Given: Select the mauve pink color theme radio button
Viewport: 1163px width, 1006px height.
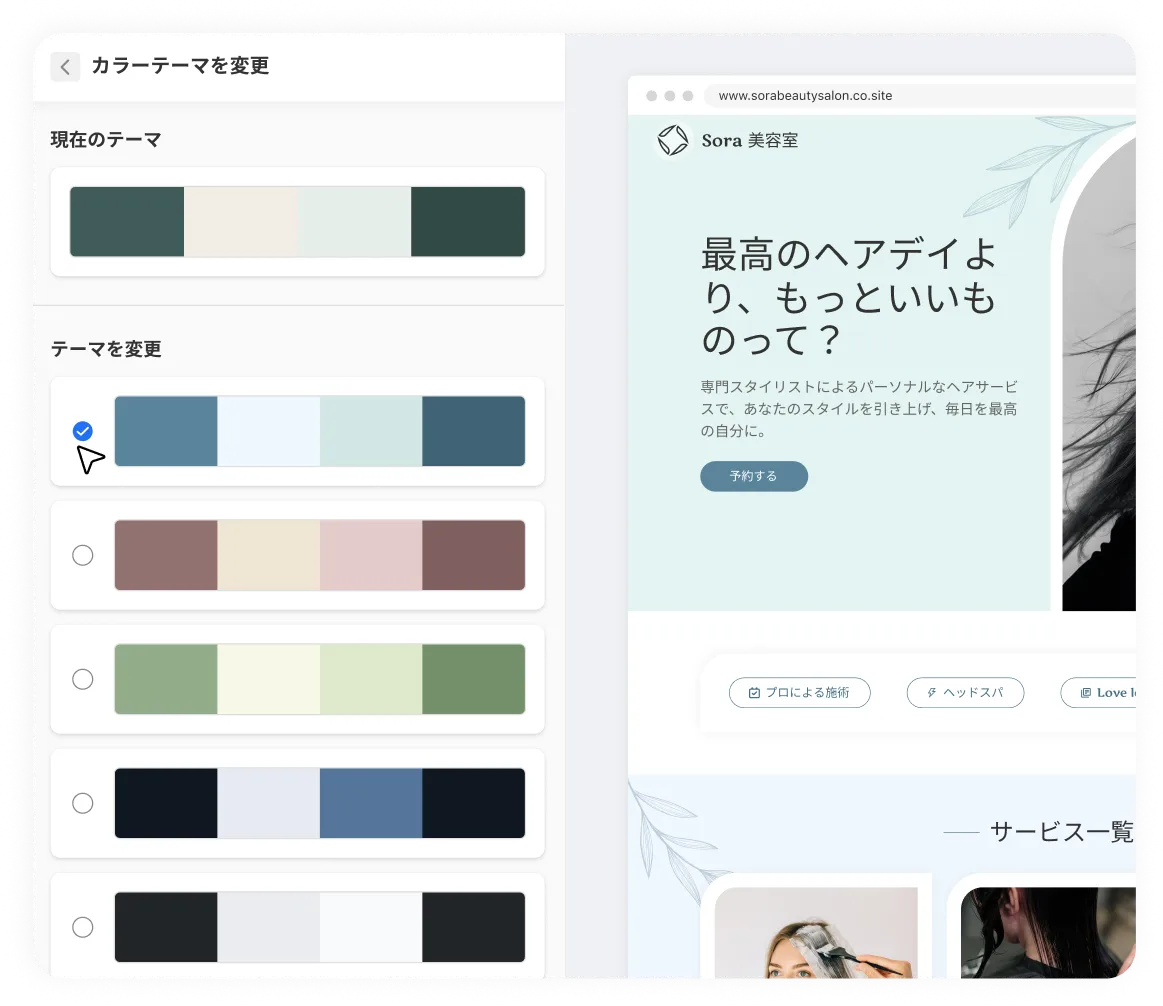Looking at the screenshot, I should [x=83, y=555].
